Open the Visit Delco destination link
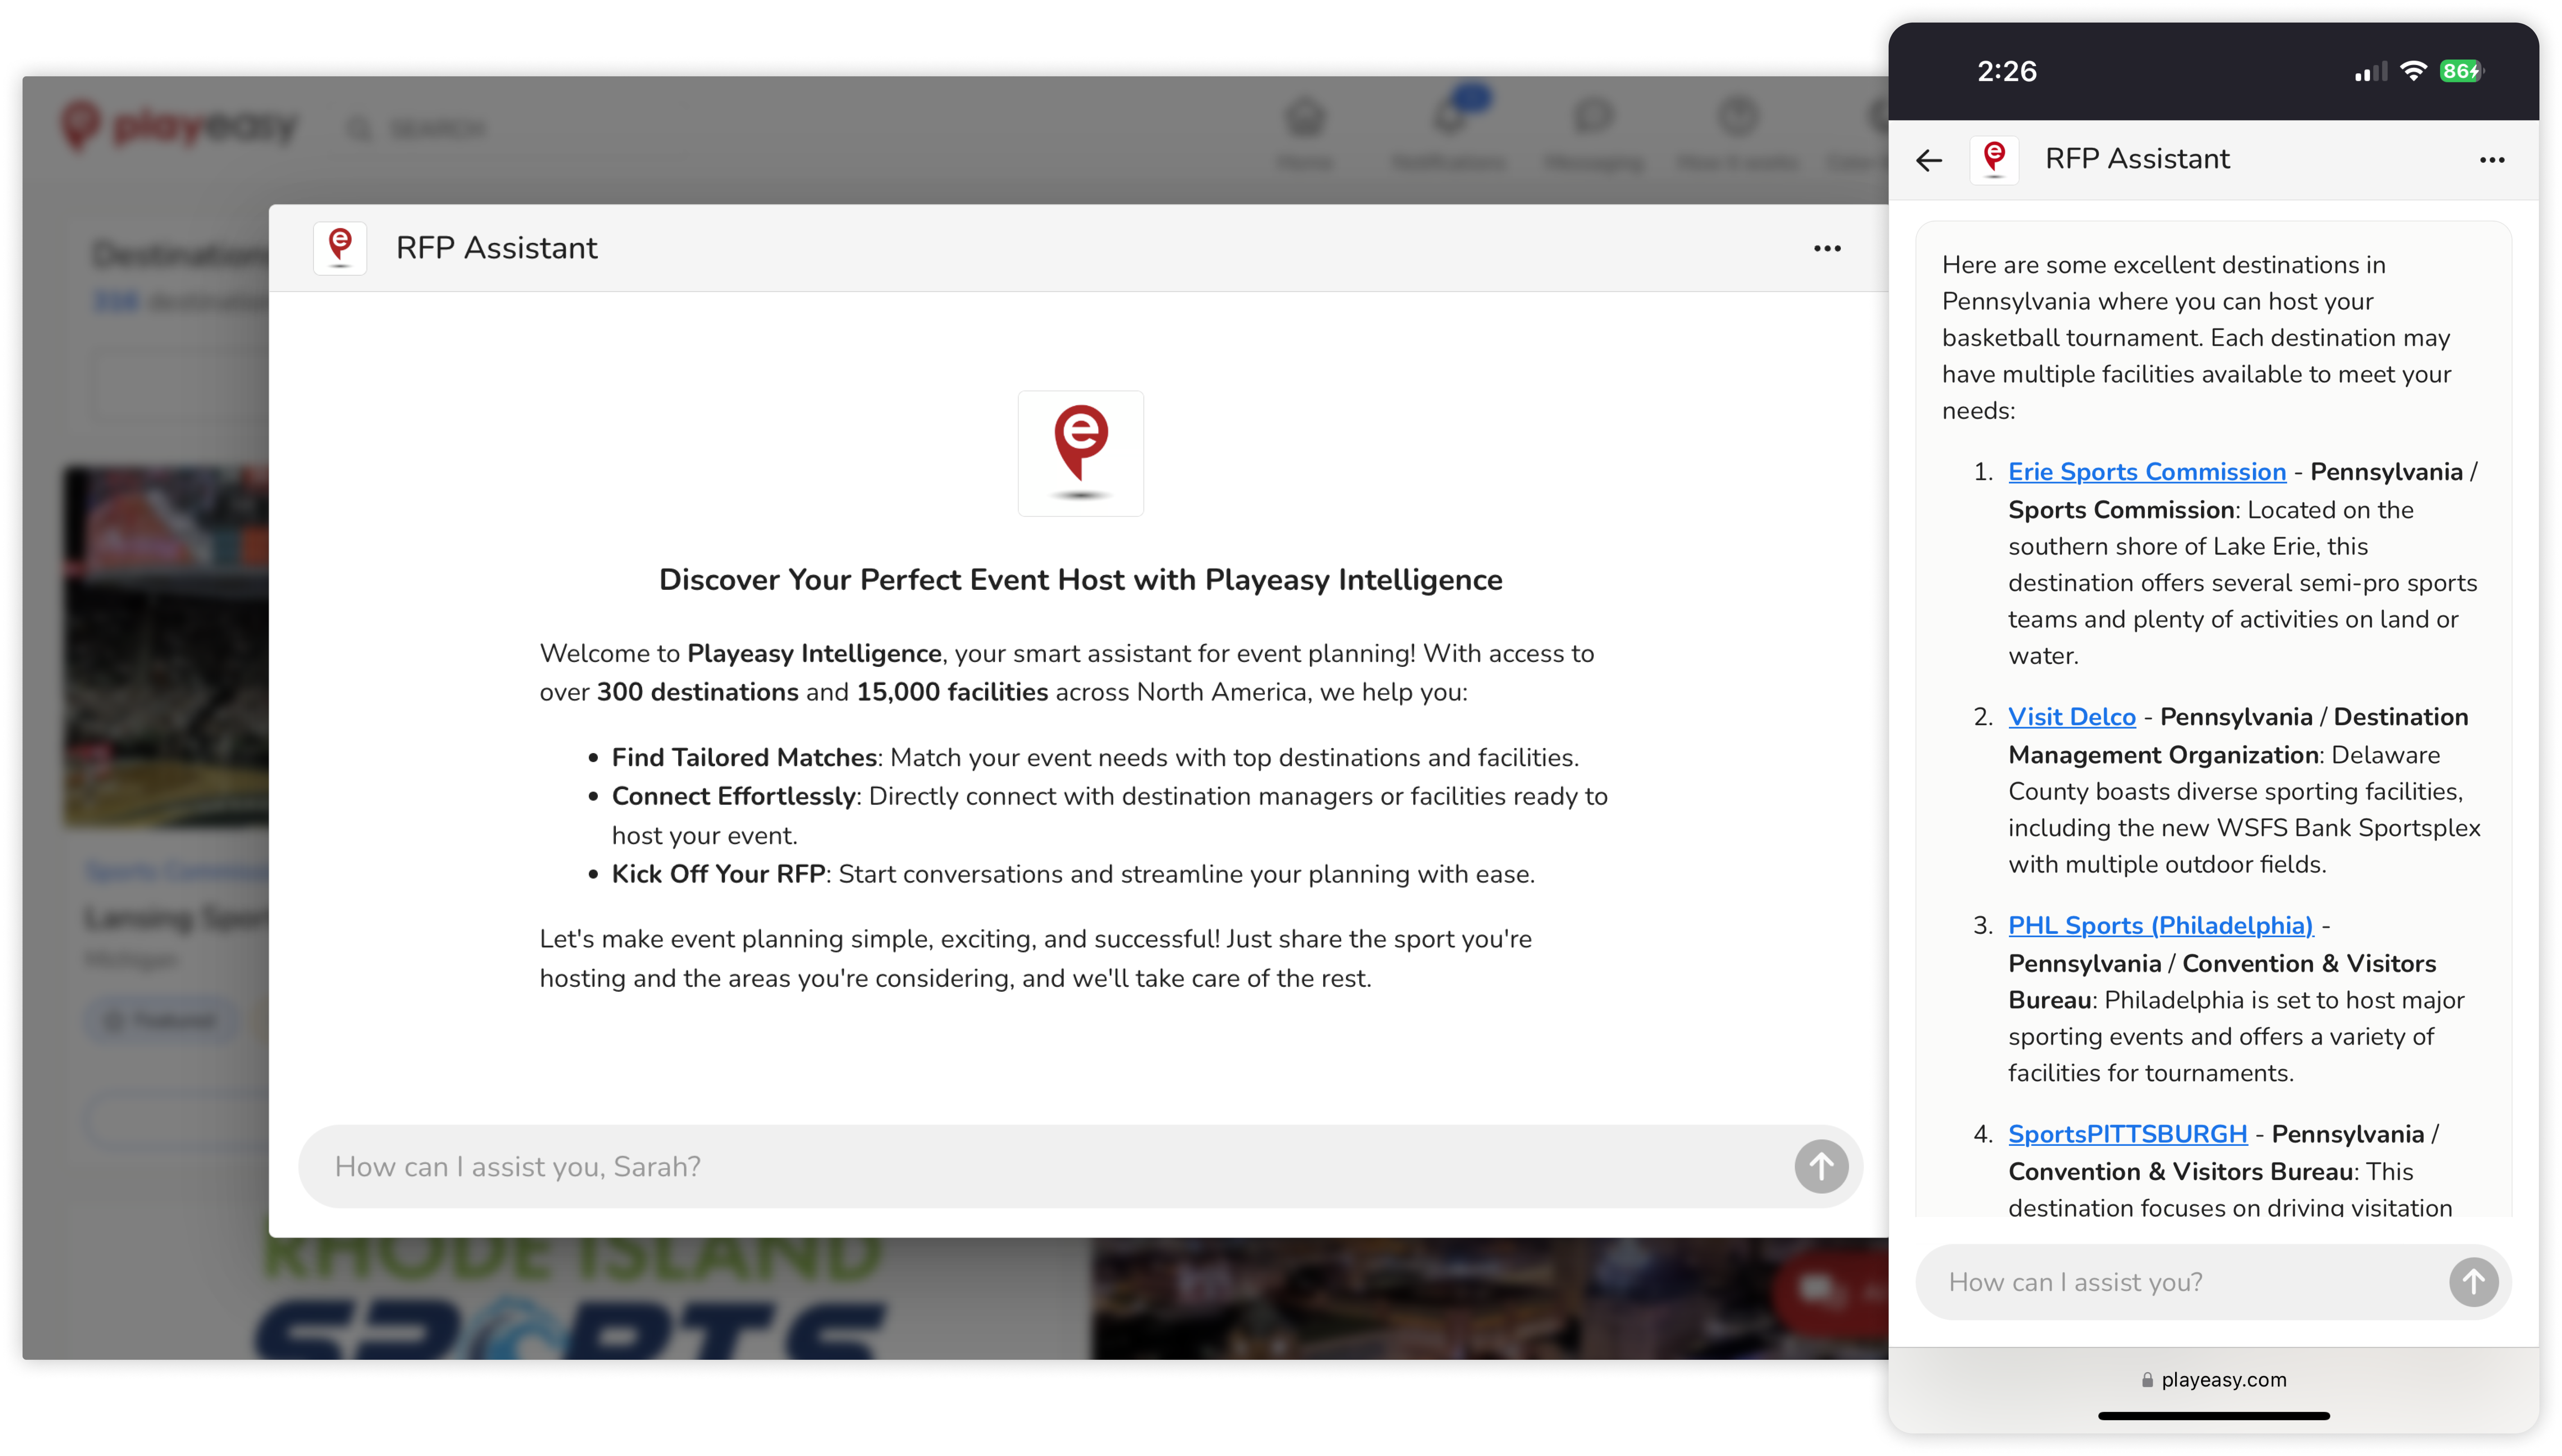This screenshot has width=2562, height=1456. [2073, 716]
